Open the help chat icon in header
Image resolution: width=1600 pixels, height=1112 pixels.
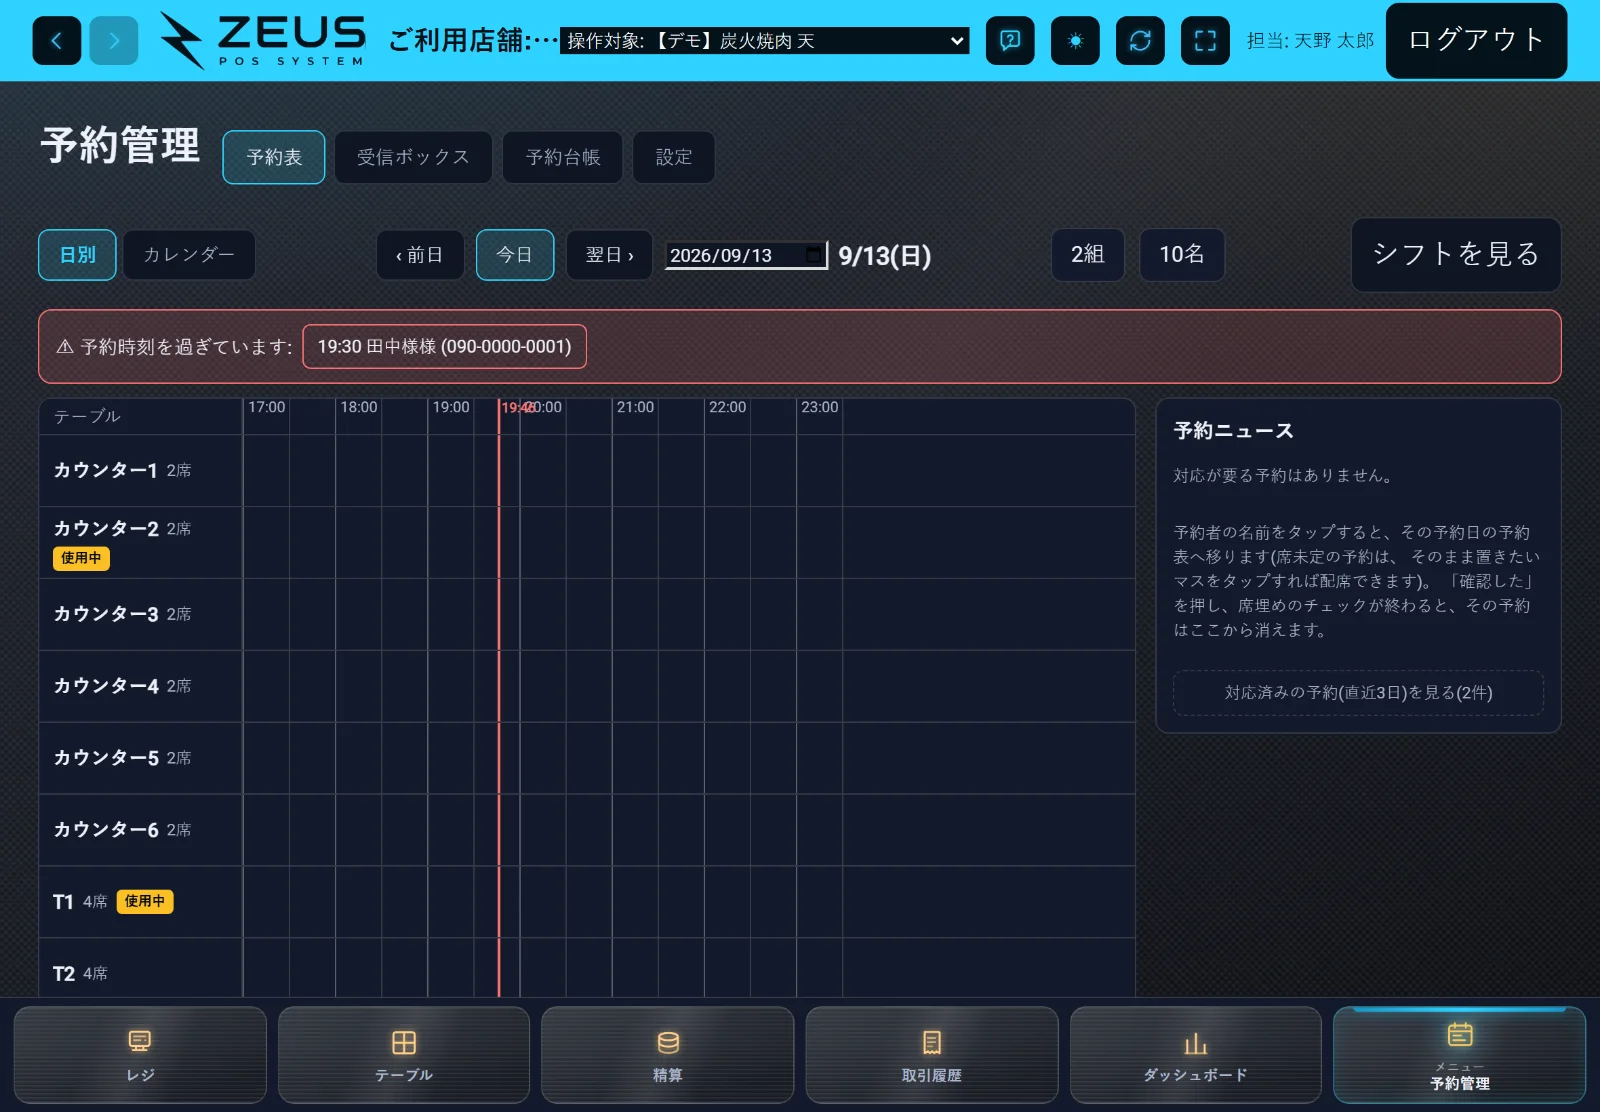point(1010,41)
